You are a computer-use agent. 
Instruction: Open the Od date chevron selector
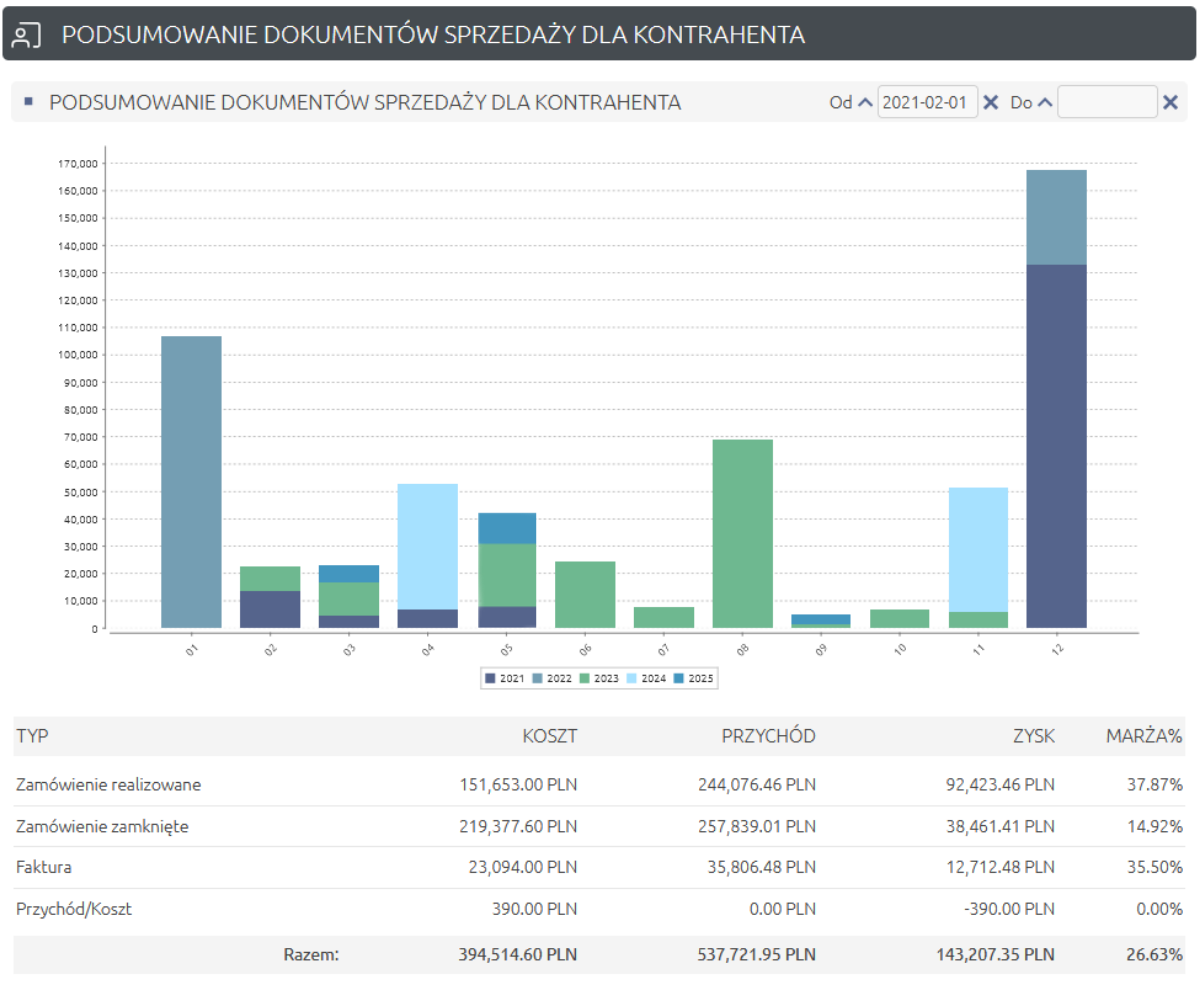pyautogui.click(x=863, y=102)
